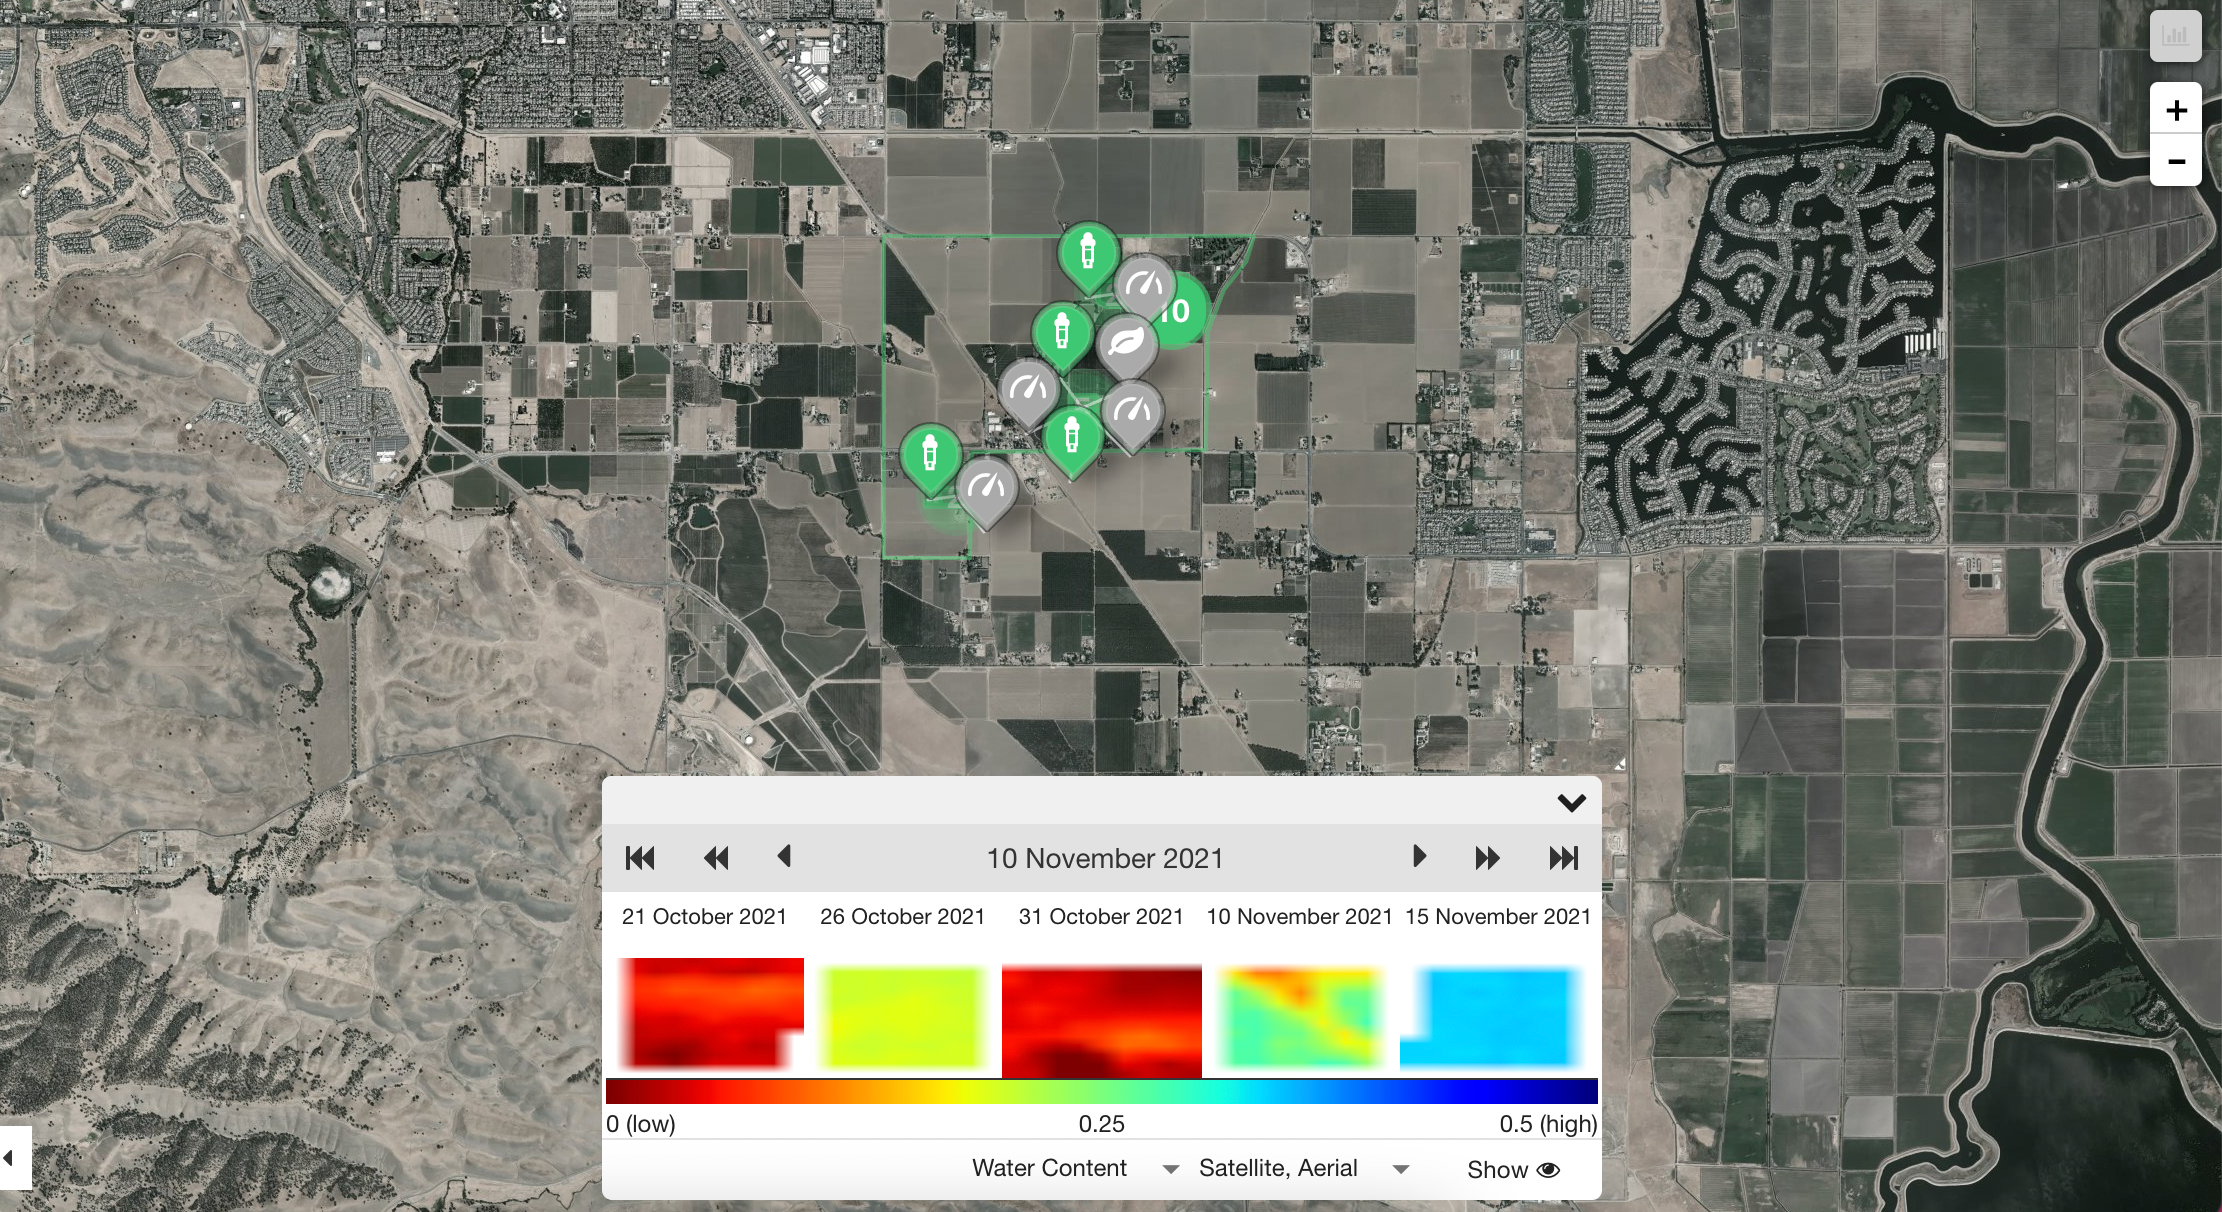Click the gray leaf crop marker
Image resolution: width=2222 pixels, height=1212 pixels.
pyautogui.click(x=1127, y=346)
